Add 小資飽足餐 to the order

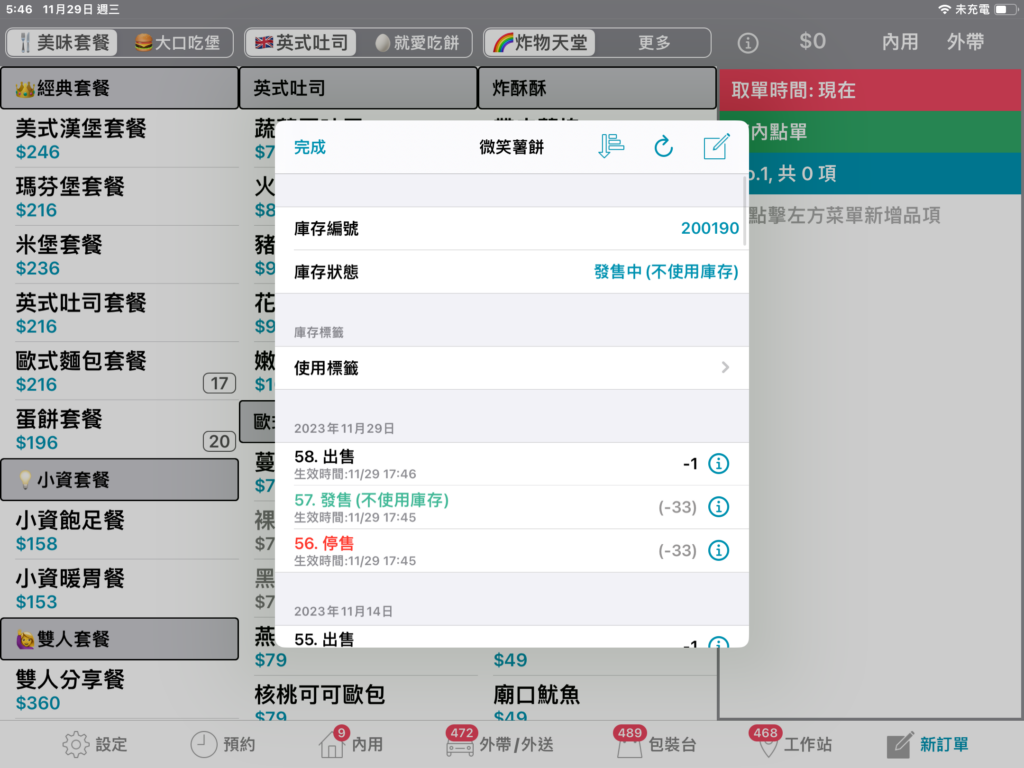[120, 530]
